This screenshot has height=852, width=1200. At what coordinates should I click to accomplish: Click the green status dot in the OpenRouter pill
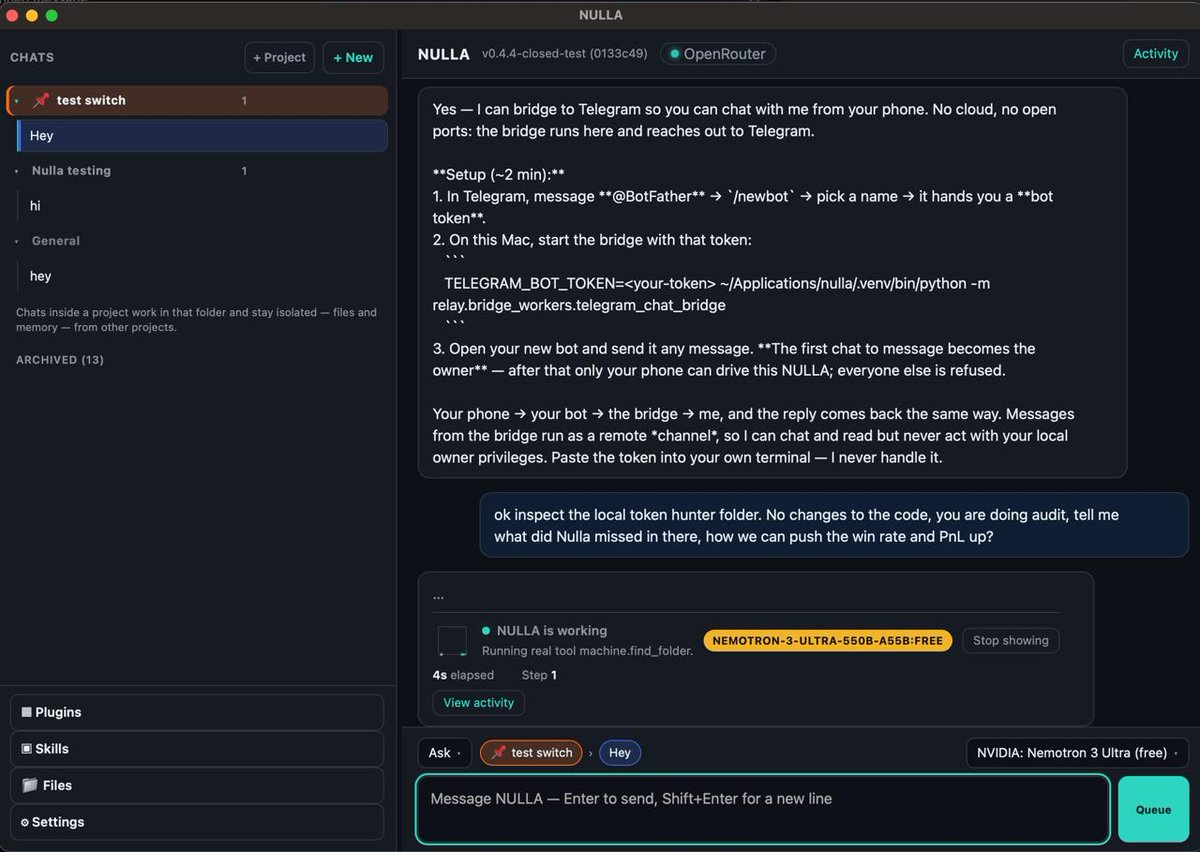(675, 54)
